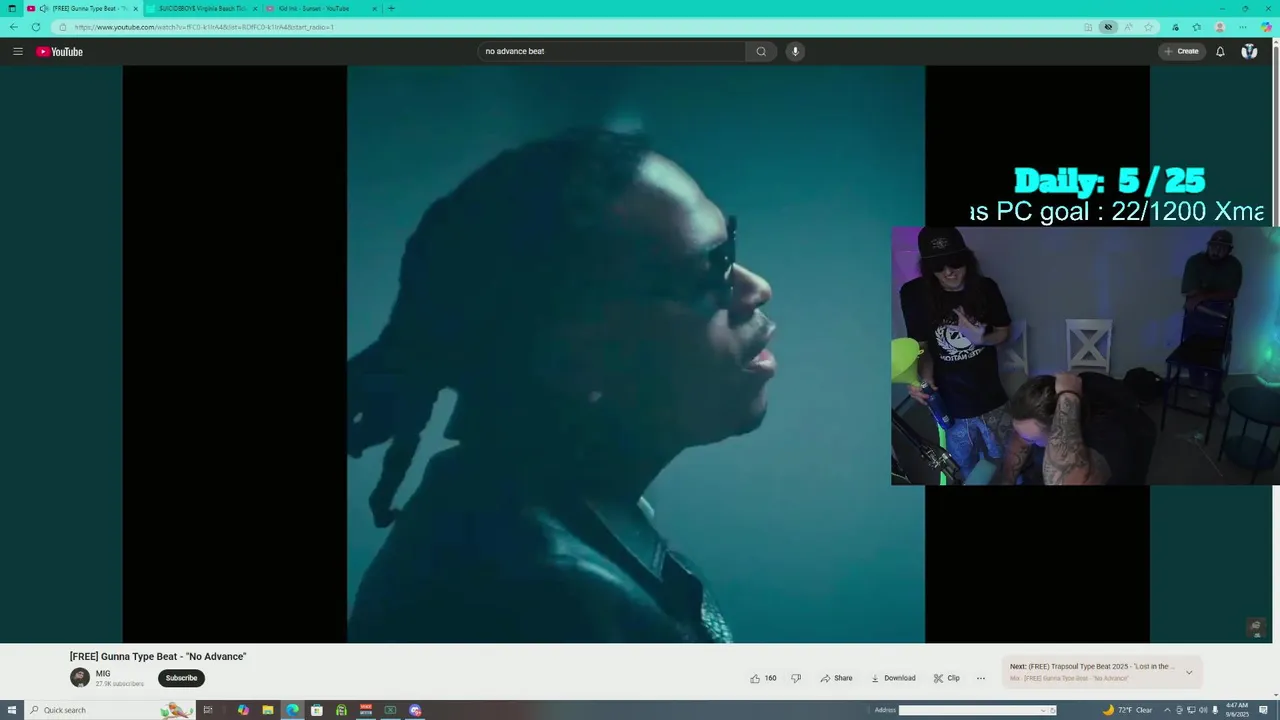Create a Clip of the video
The image size is (1280, 720).
click(x=946, y=678)
